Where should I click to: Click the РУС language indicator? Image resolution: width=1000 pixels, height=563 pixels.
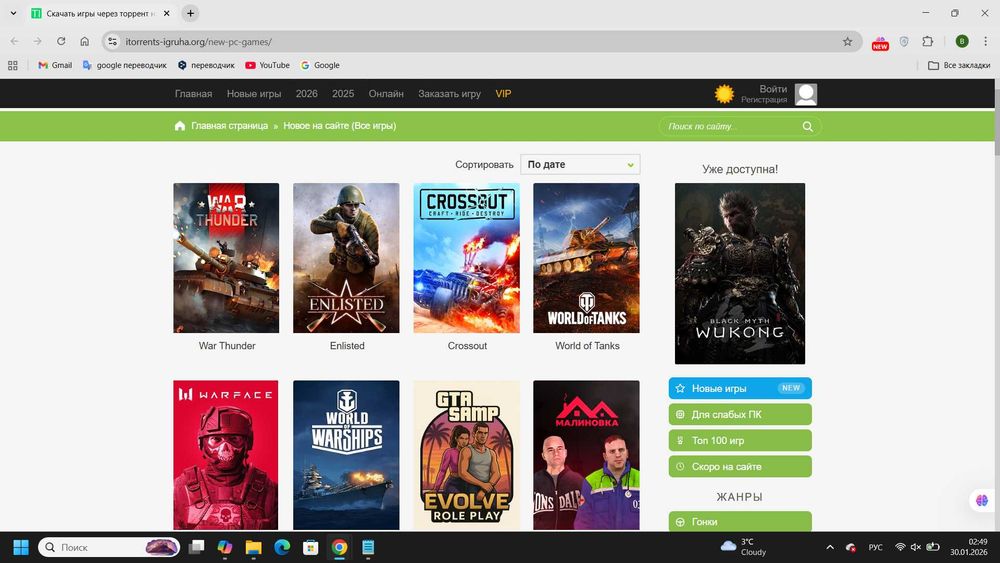(876, 547)
